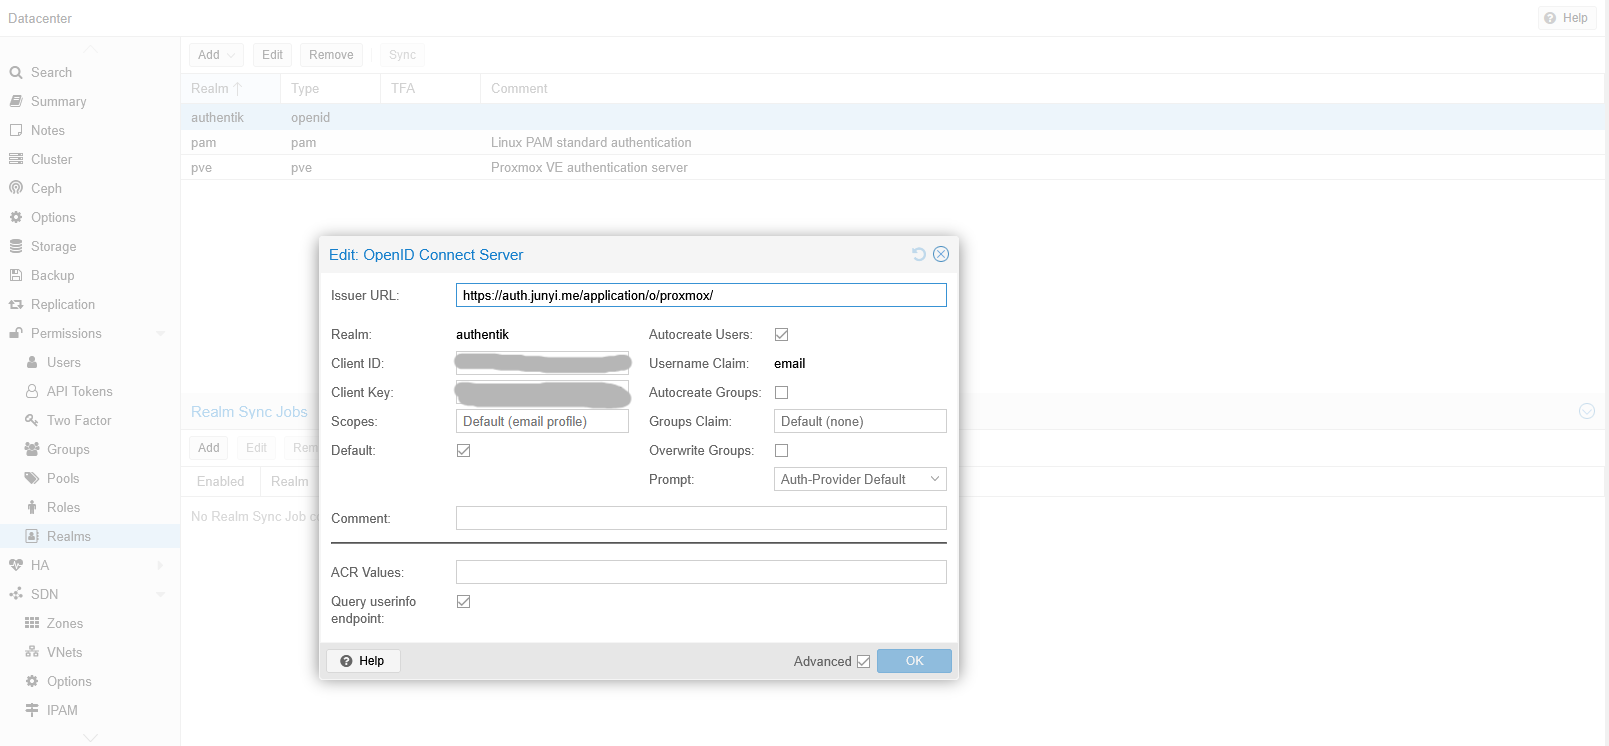Enable the Overwrite Groups checkbox

pos(782,450)
